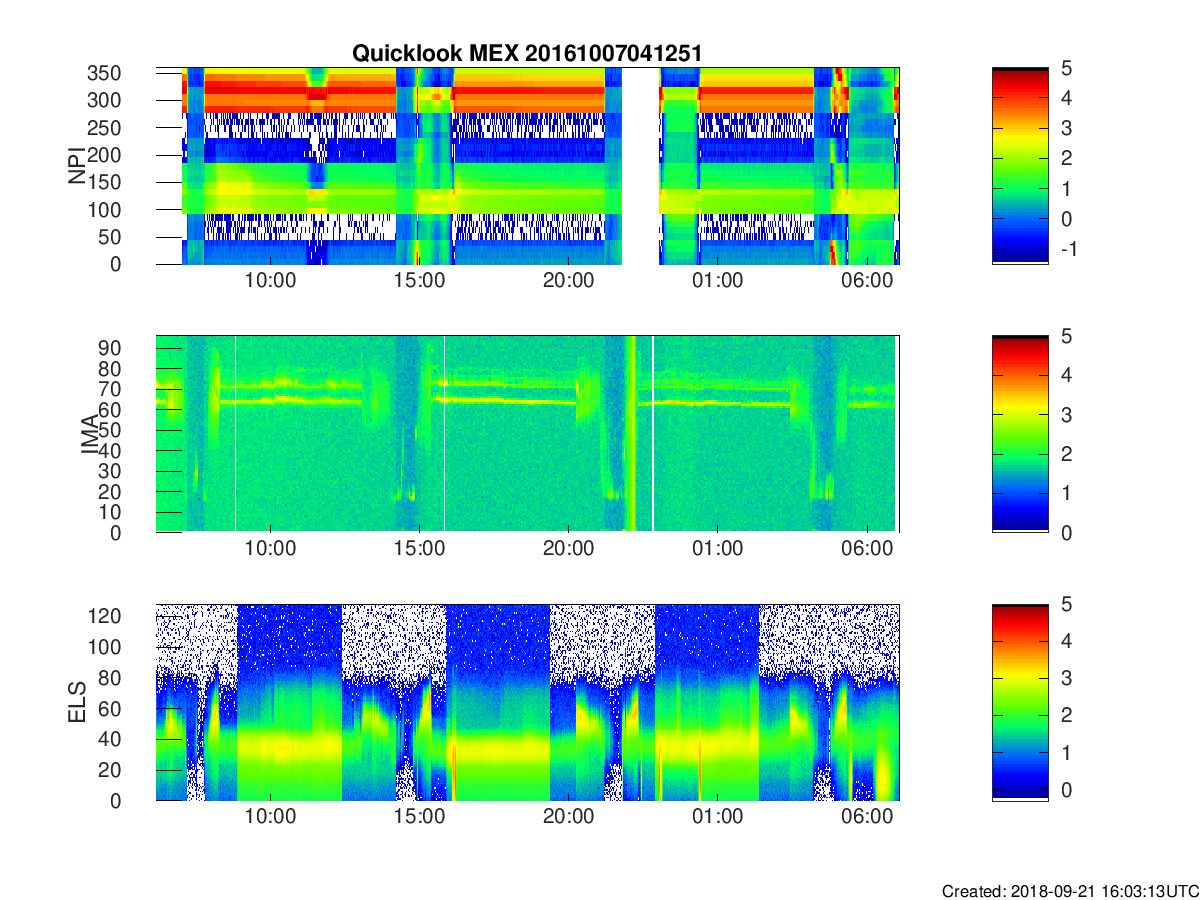This screenshot has height=900, width=1200.
Task: Click the "Created: 2018-09-21 16:03:13UTC" timestamp
Action: pos(1070,891)
